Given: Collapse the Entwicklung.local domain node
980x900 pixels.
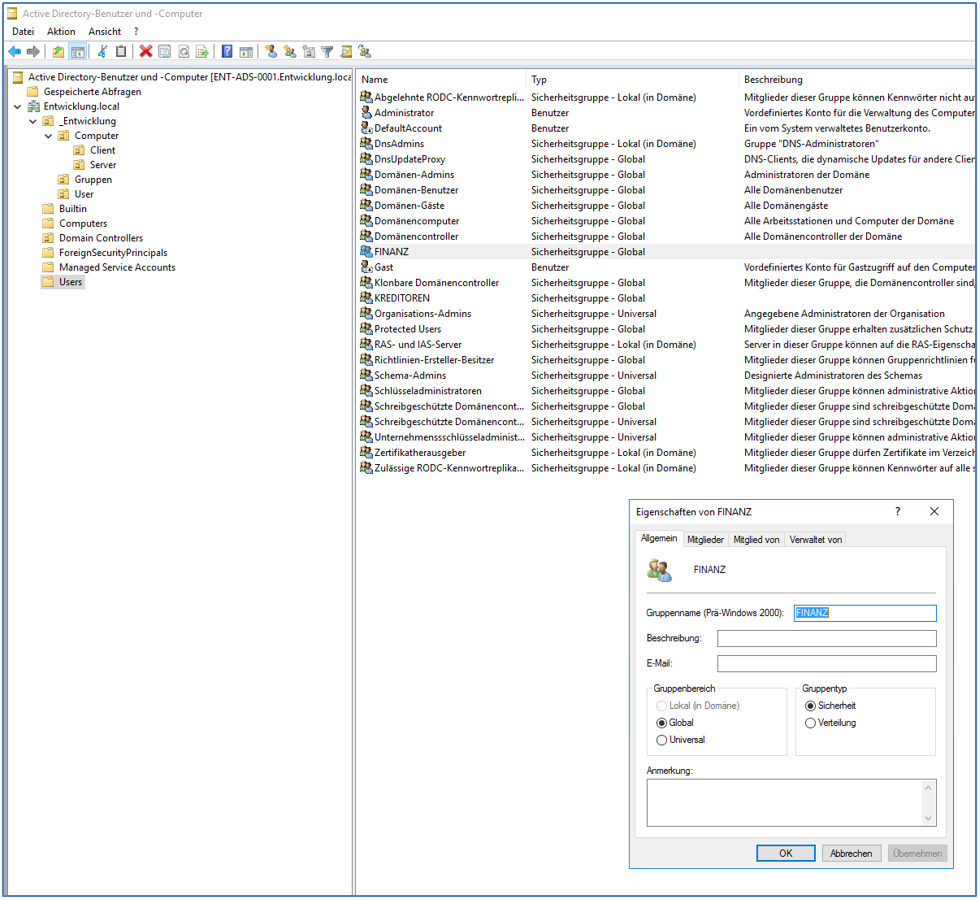Looking at the screenshot, I should [18, 107].
